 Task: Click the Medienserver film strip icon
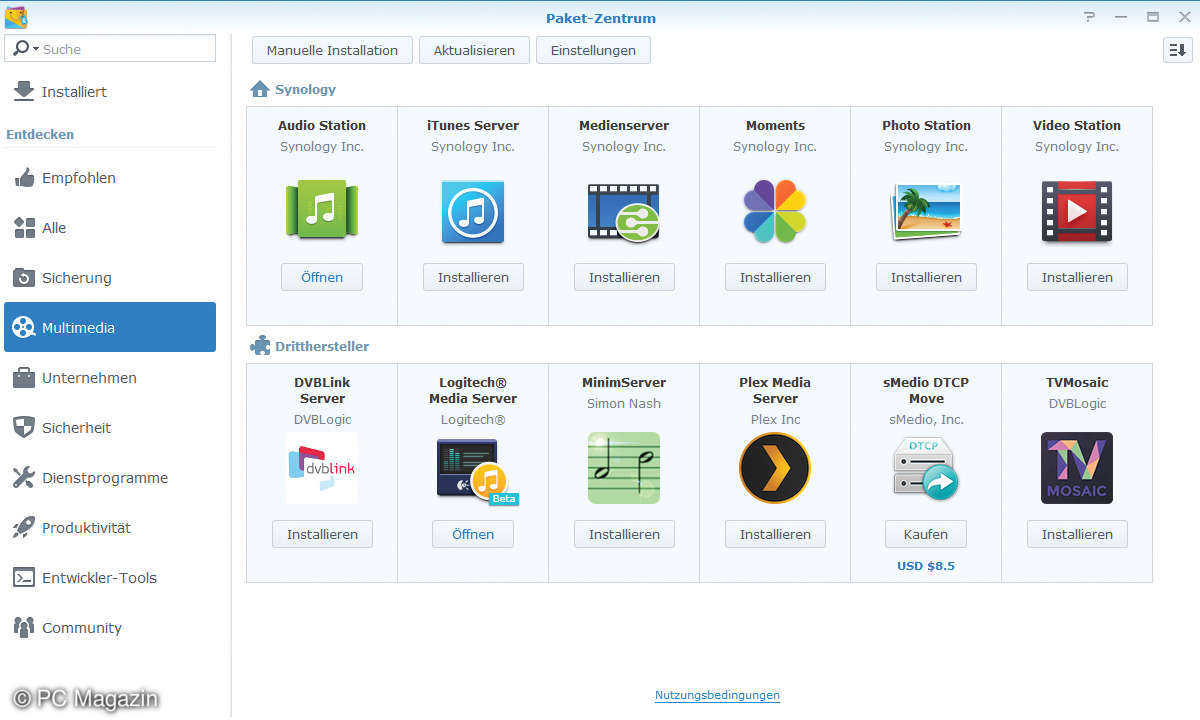[623, 212]
